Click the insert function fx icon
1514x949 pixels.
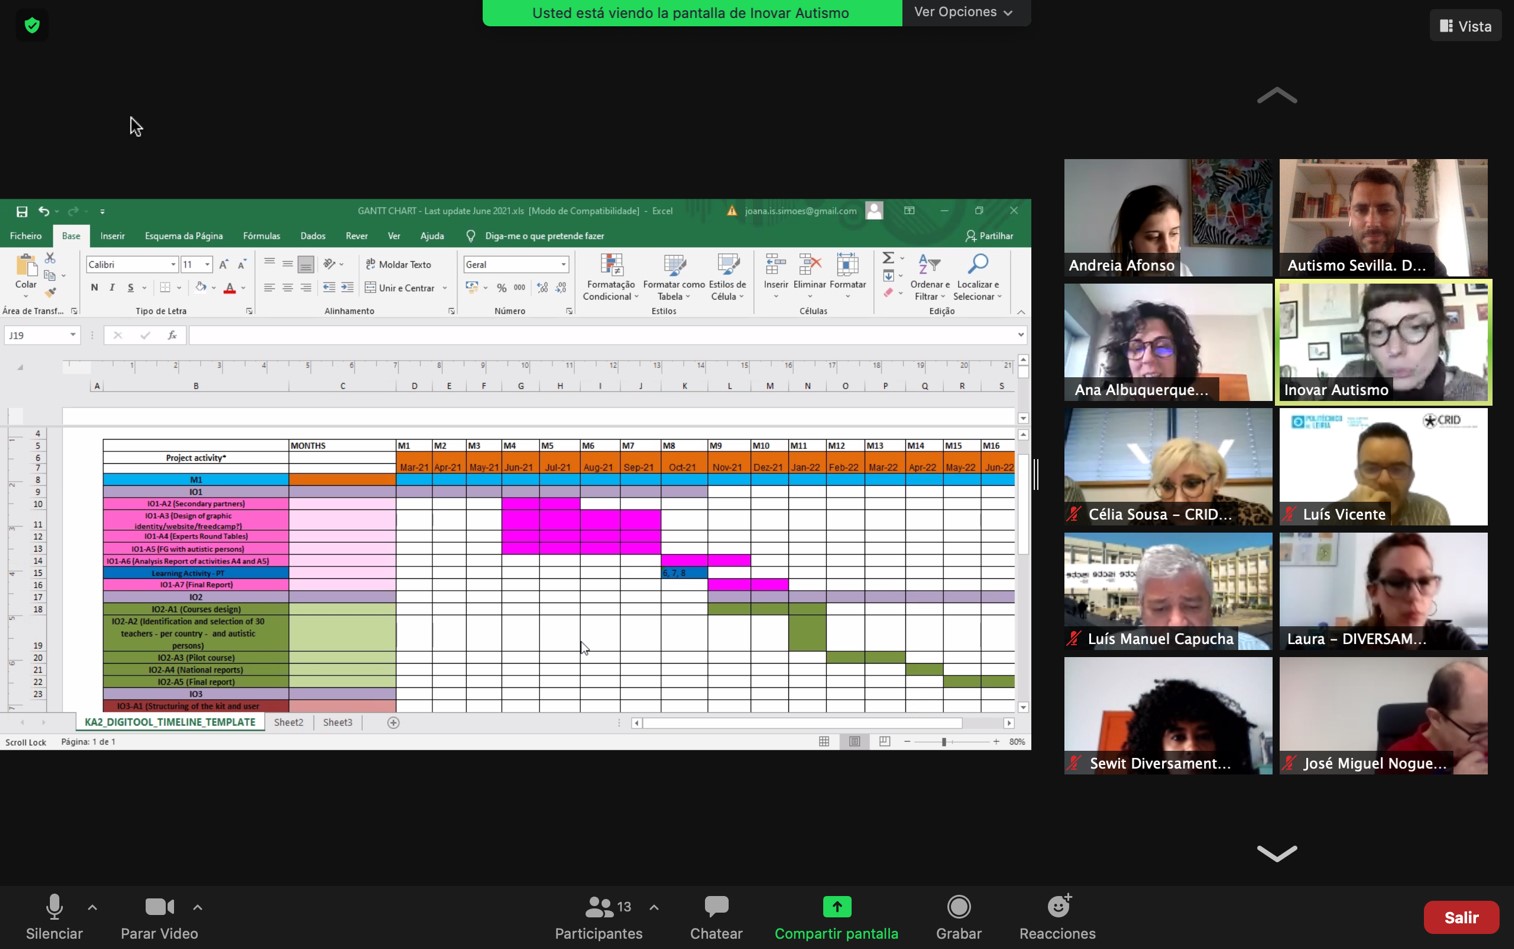coord(172,336)
